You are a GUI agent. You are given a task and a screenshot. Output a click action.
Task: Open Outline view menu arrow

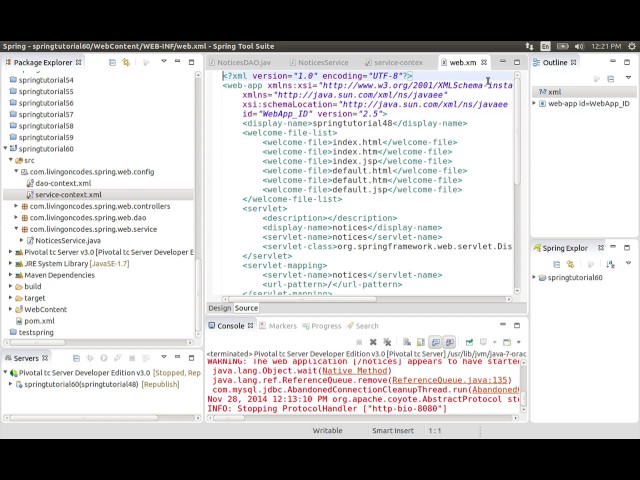tap(629, 78)
